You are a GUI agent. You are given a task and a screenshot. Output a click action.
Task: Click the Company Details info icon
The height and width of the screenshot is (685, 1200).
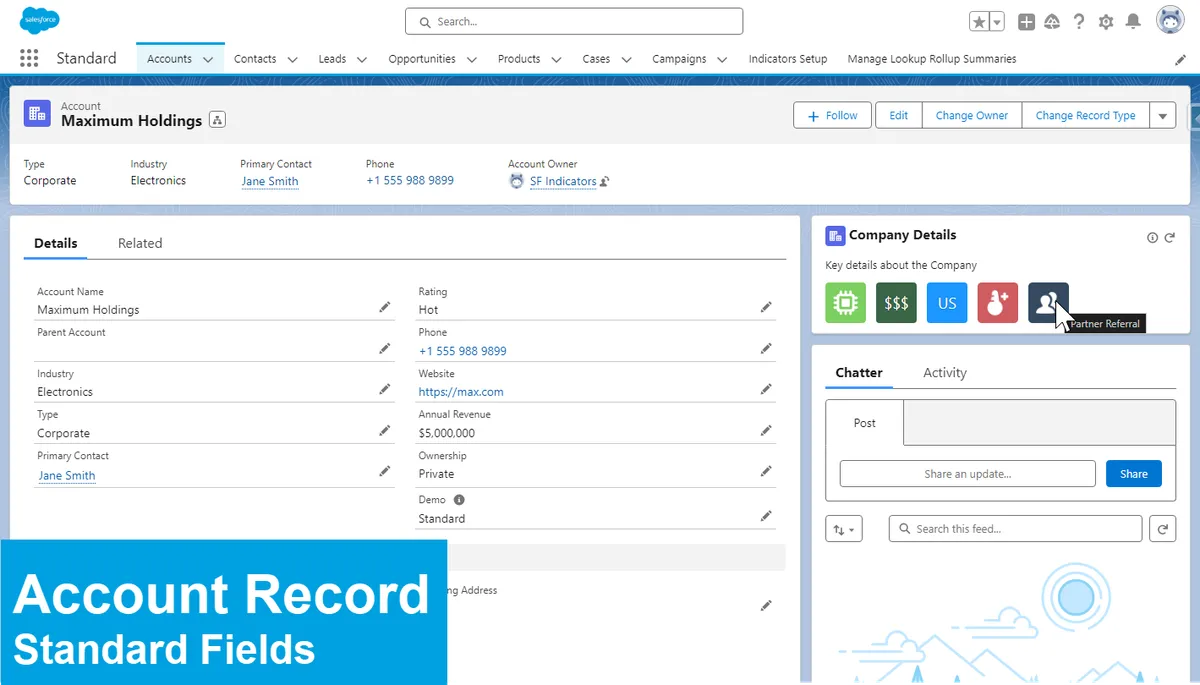[1152, 238]
